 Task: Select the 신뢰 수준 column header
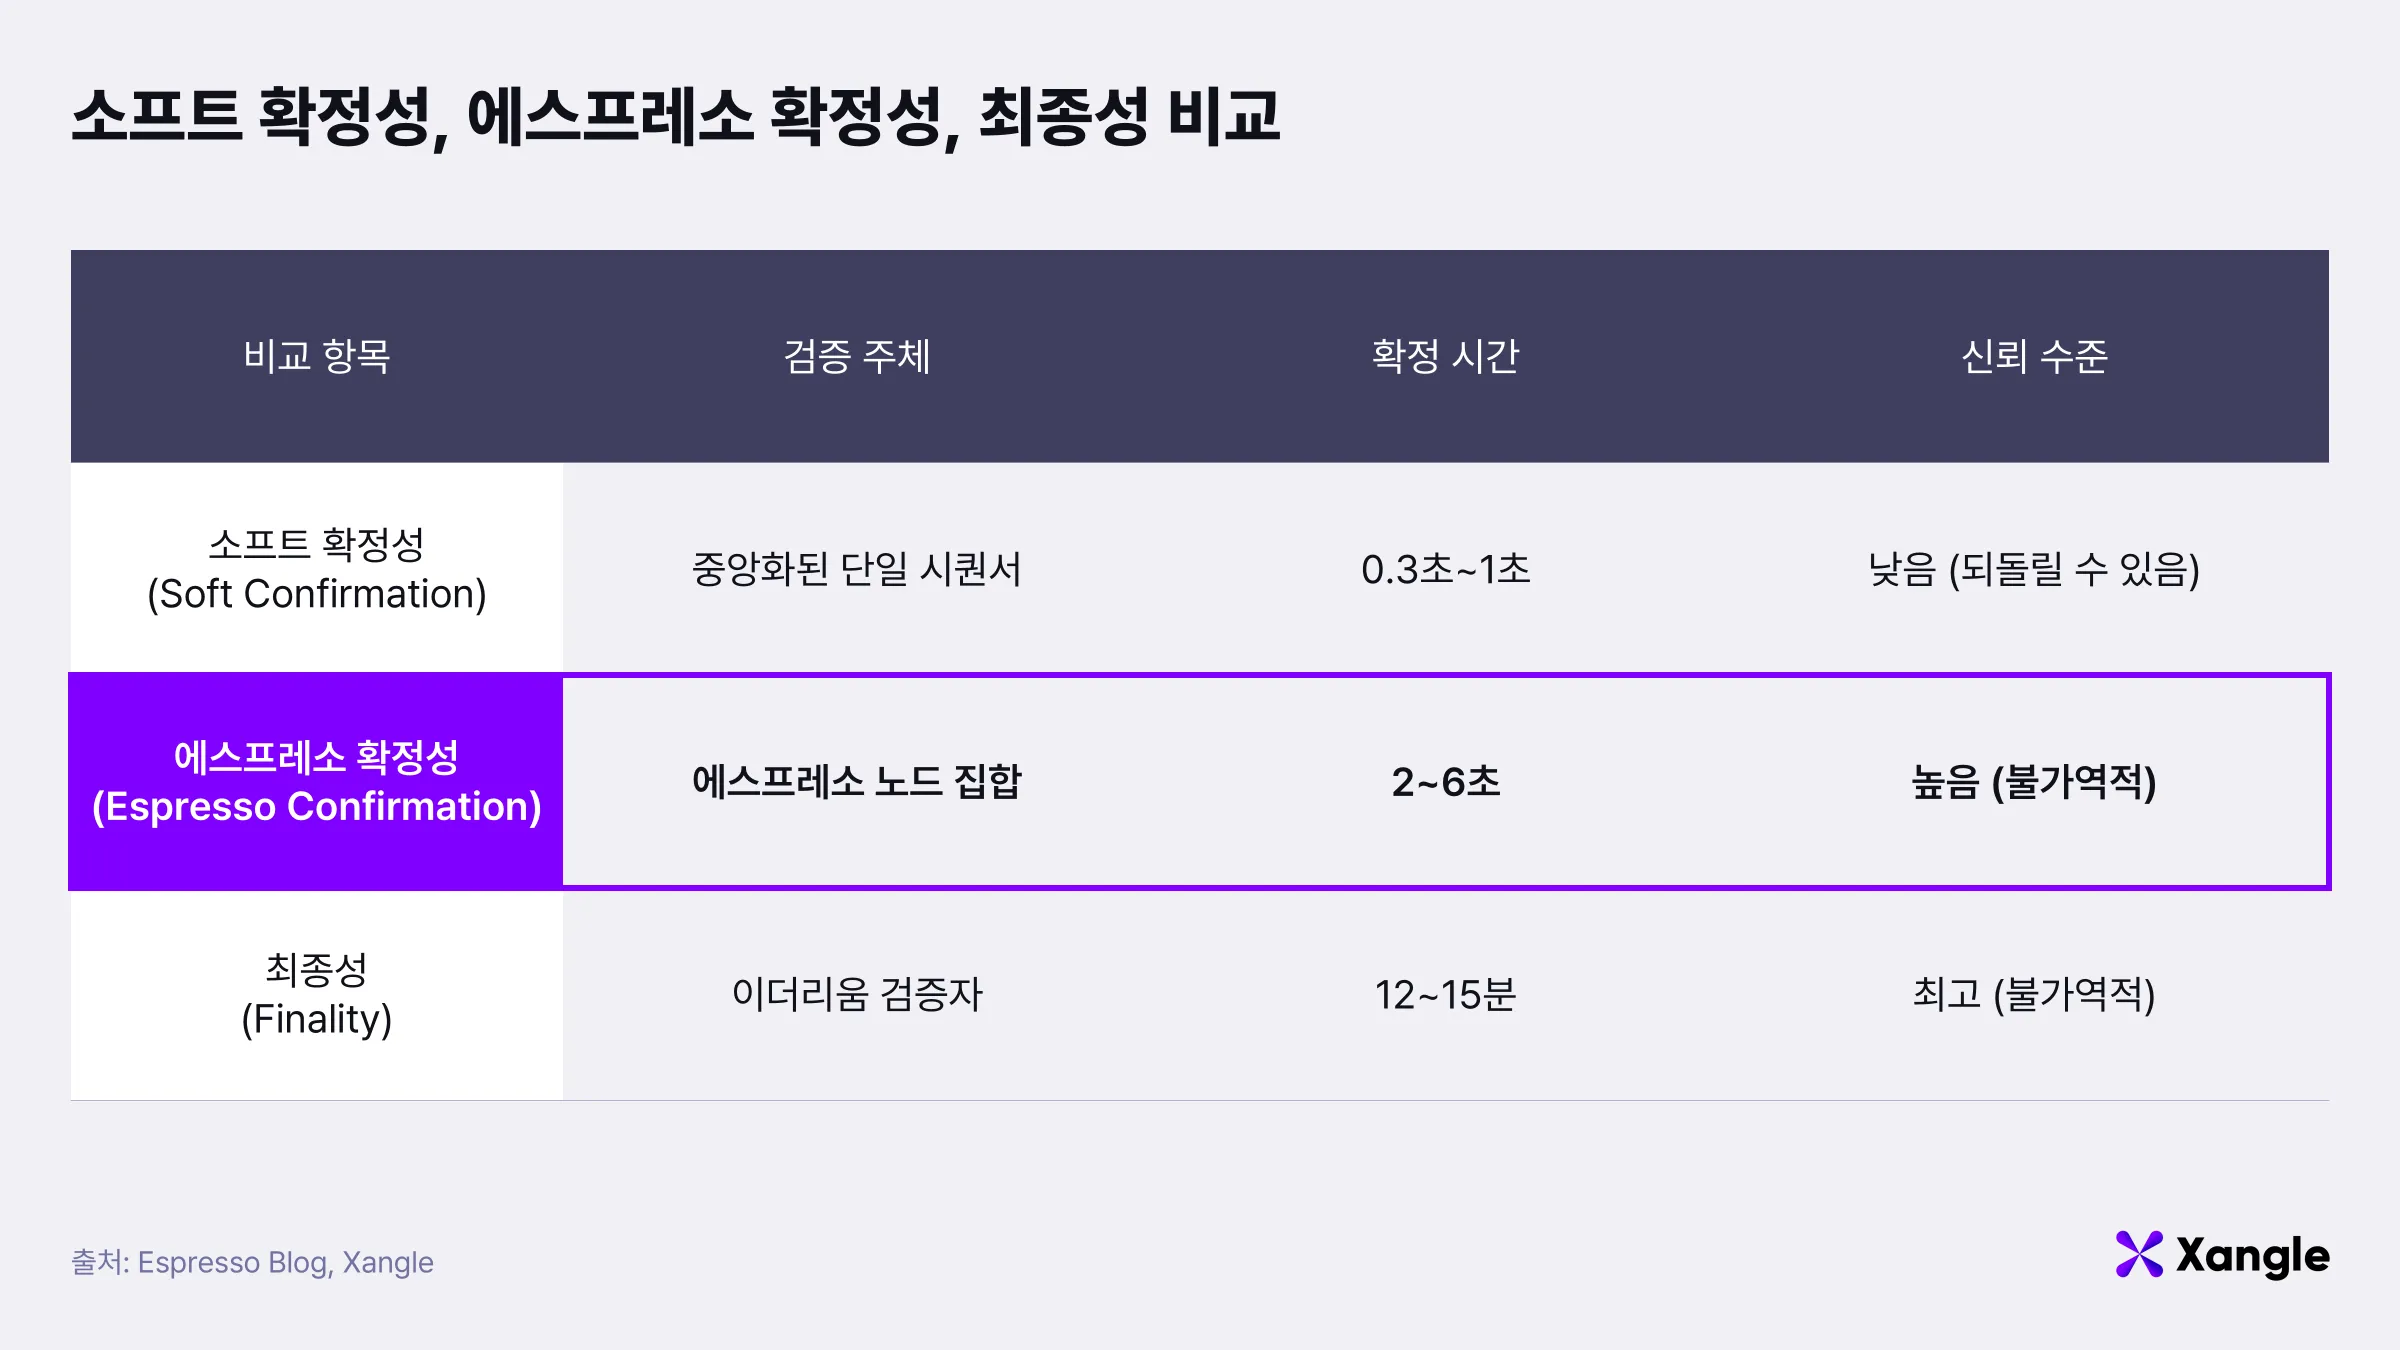point(2034,356)
